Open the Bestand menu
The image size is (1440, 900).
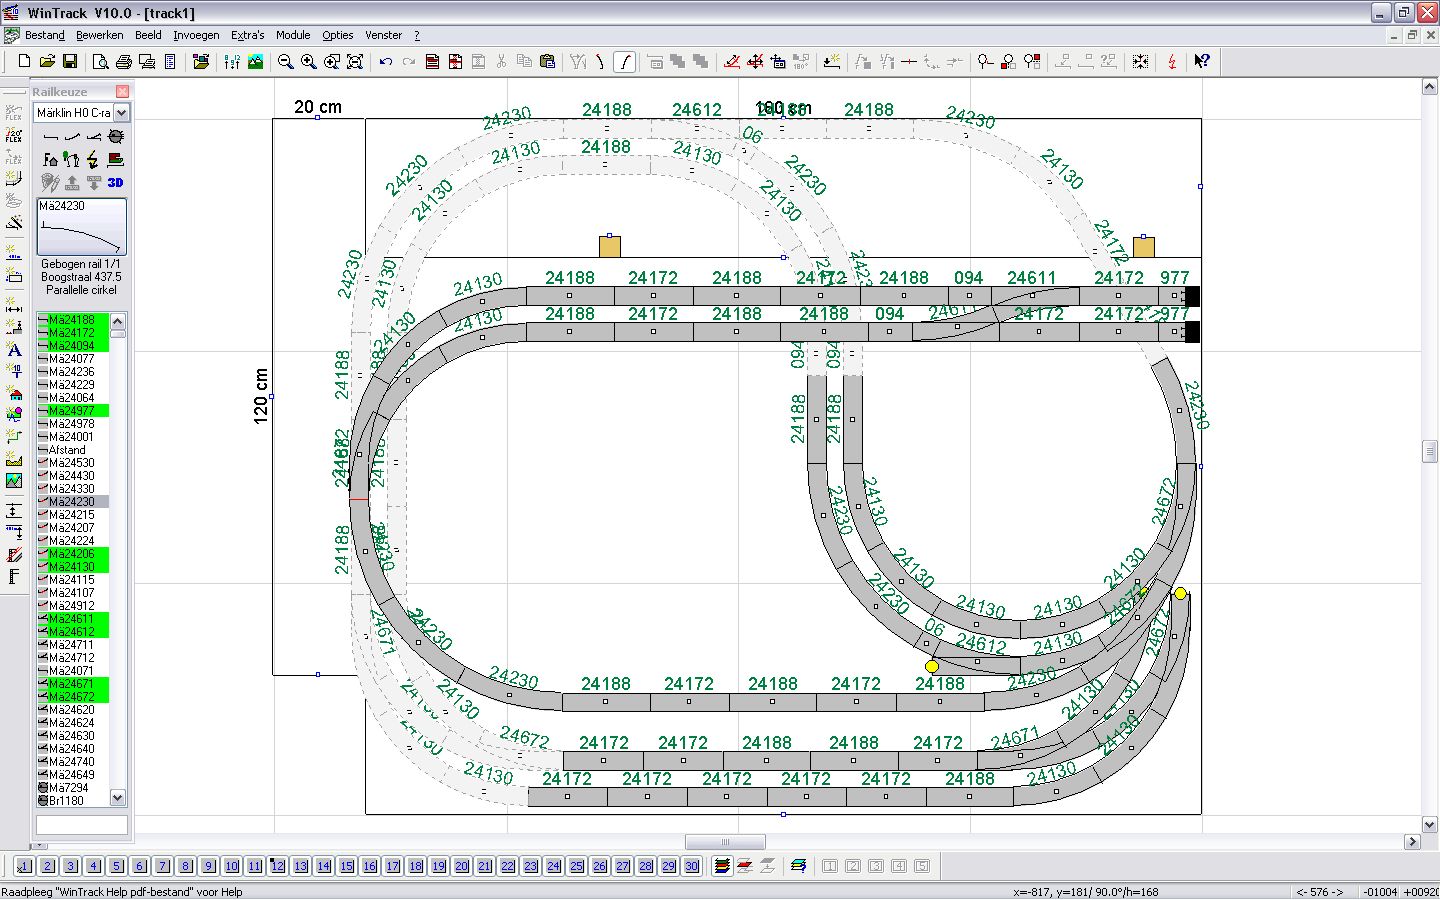(x=44, y=35)
